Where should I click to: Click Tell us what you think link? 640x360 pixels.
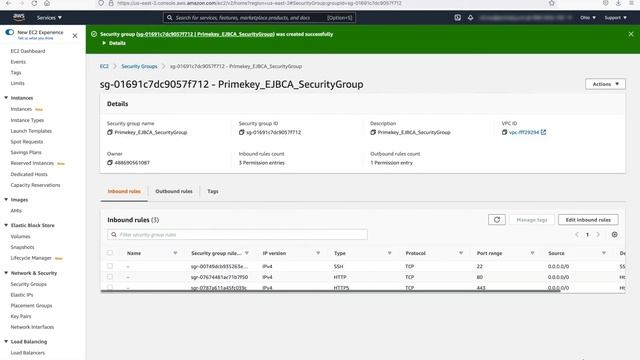tap(36, 38)
